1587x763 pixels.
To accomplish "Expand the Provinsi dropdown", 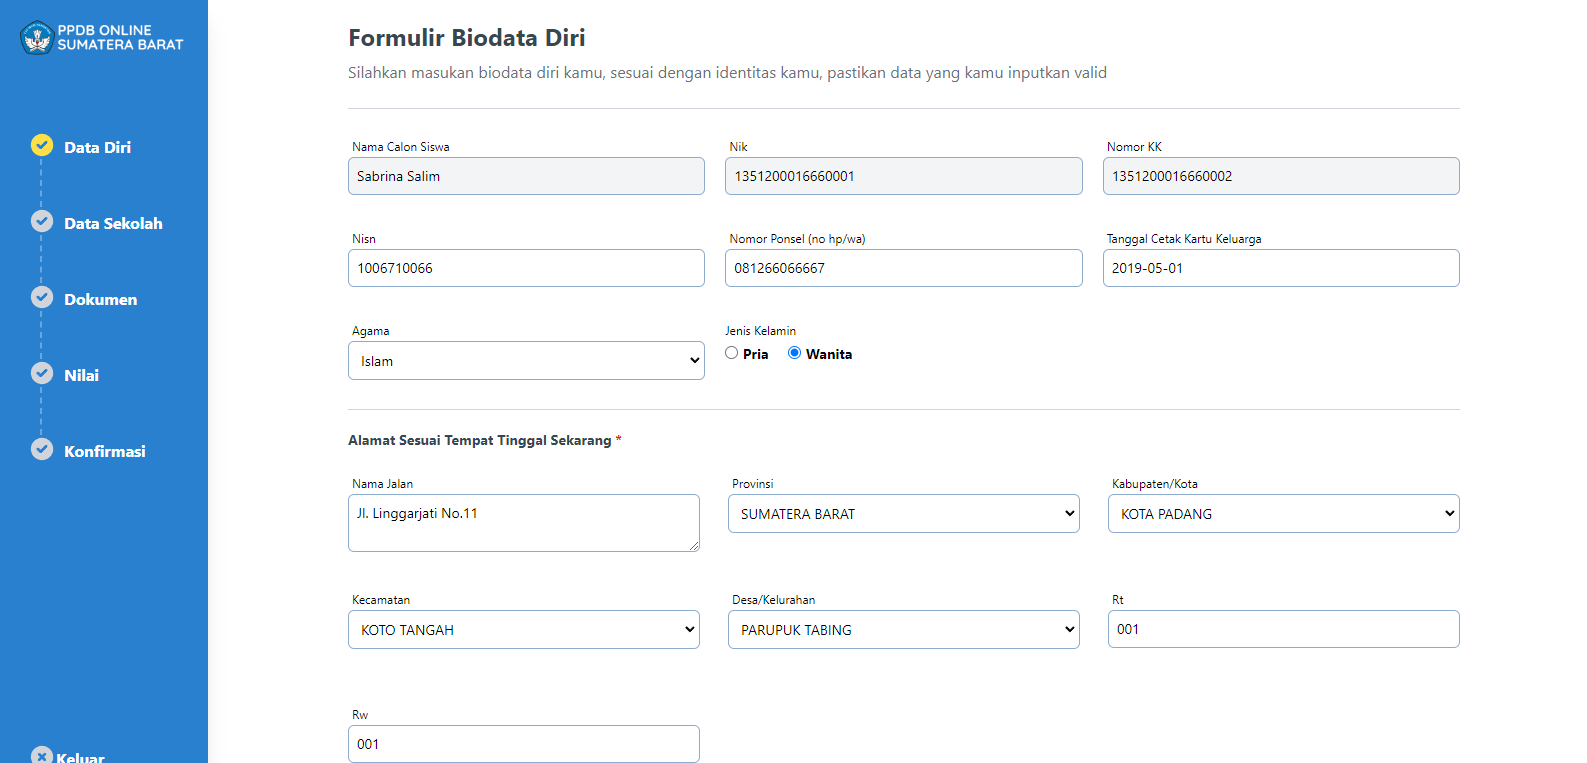I will click(903, 514).
